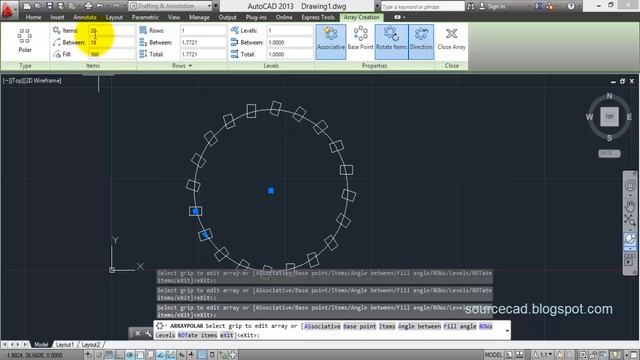Click the TOP face of the ViewCube
The image size is (640, 360).
(609, 117)
